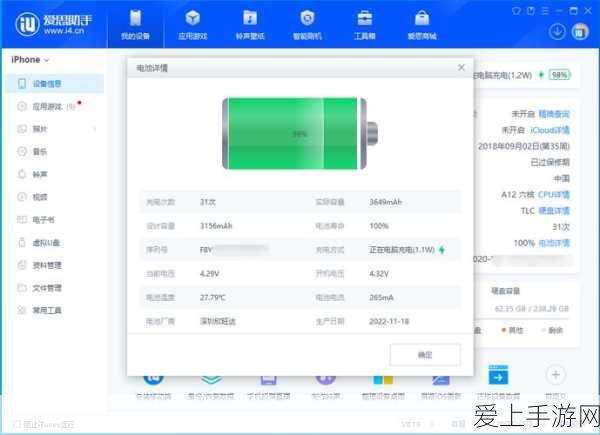Open the 硬盘详情 link
This screenshot has width=600, height=435.
554,210
